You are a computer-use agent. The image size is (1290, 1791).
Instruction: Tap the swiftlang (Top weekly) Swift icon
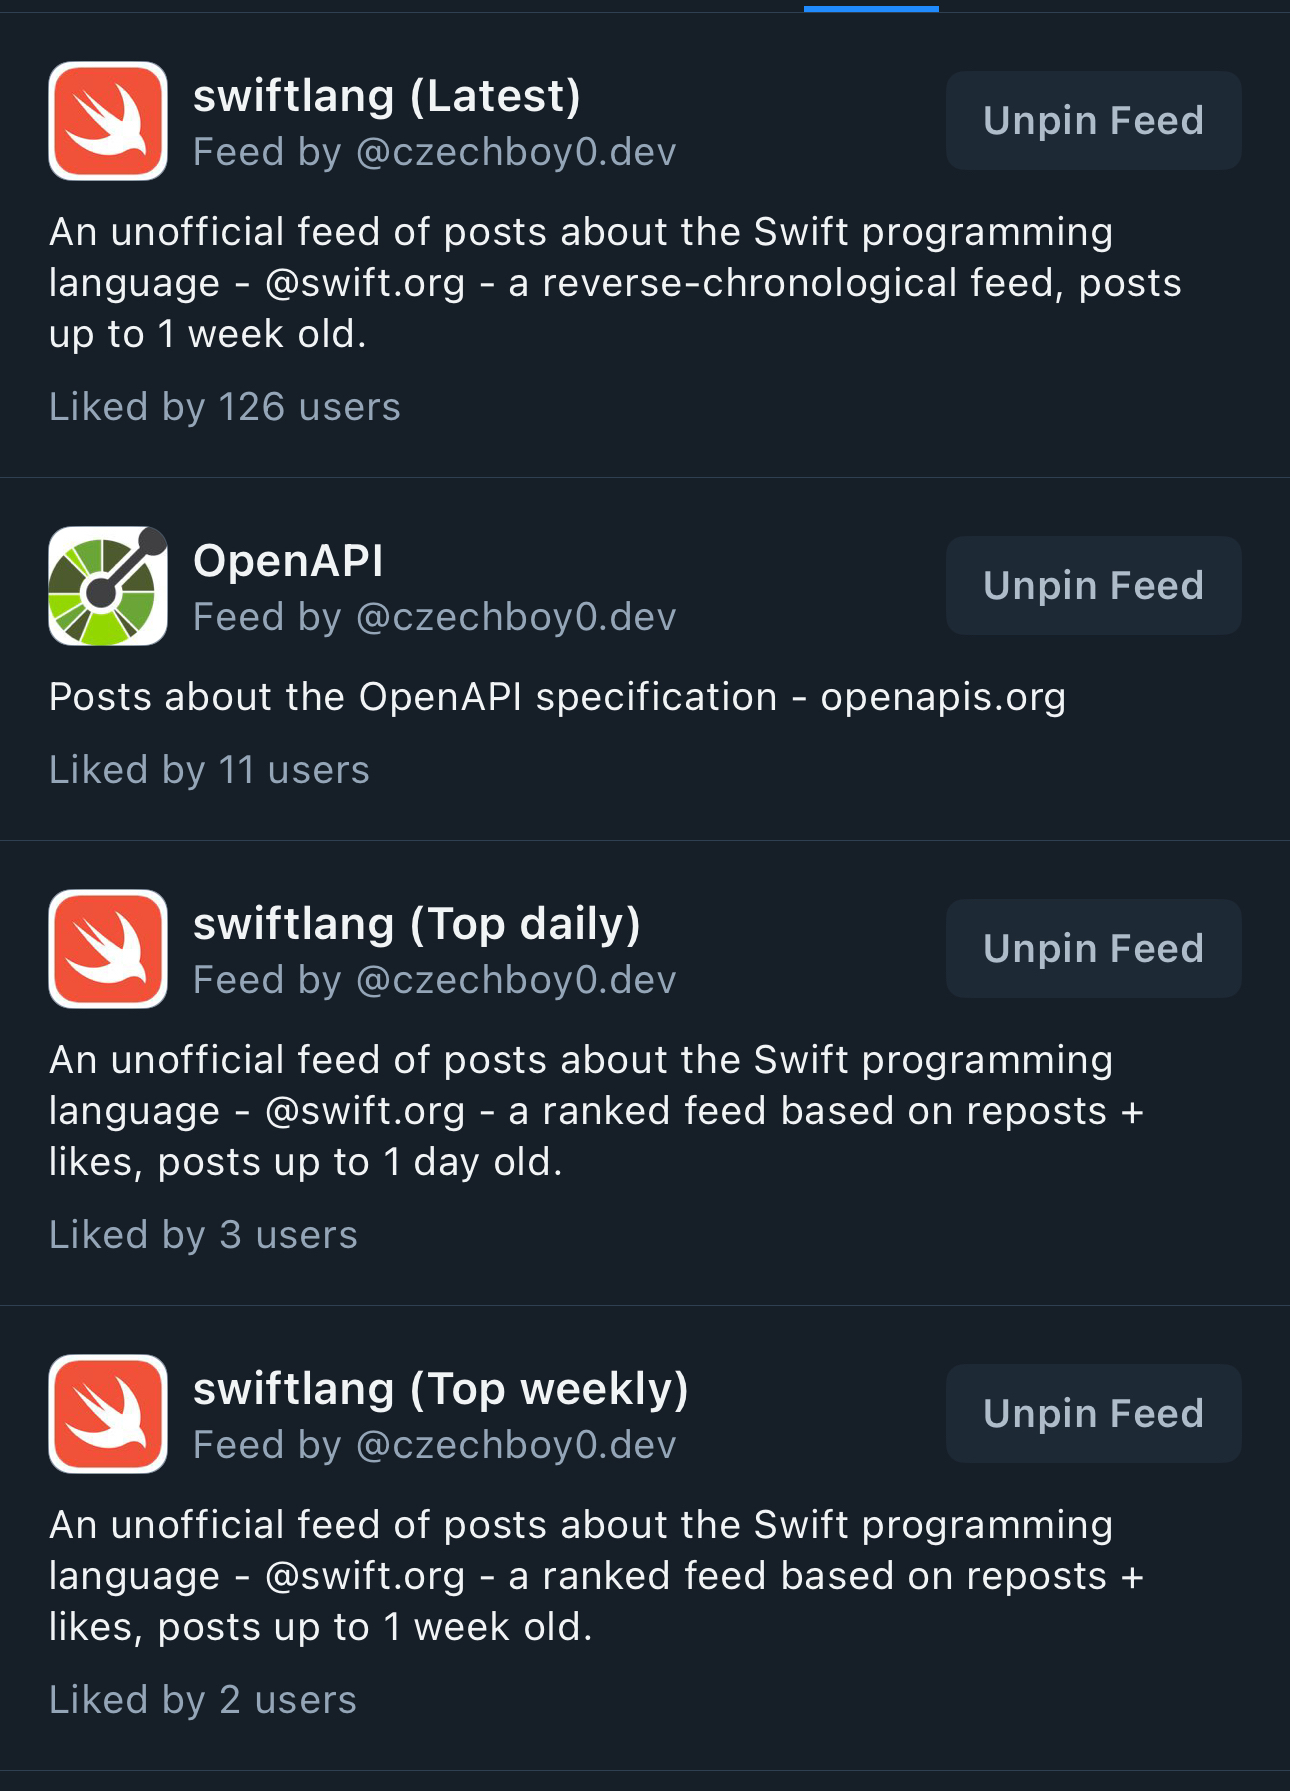tap(108, 1414)
